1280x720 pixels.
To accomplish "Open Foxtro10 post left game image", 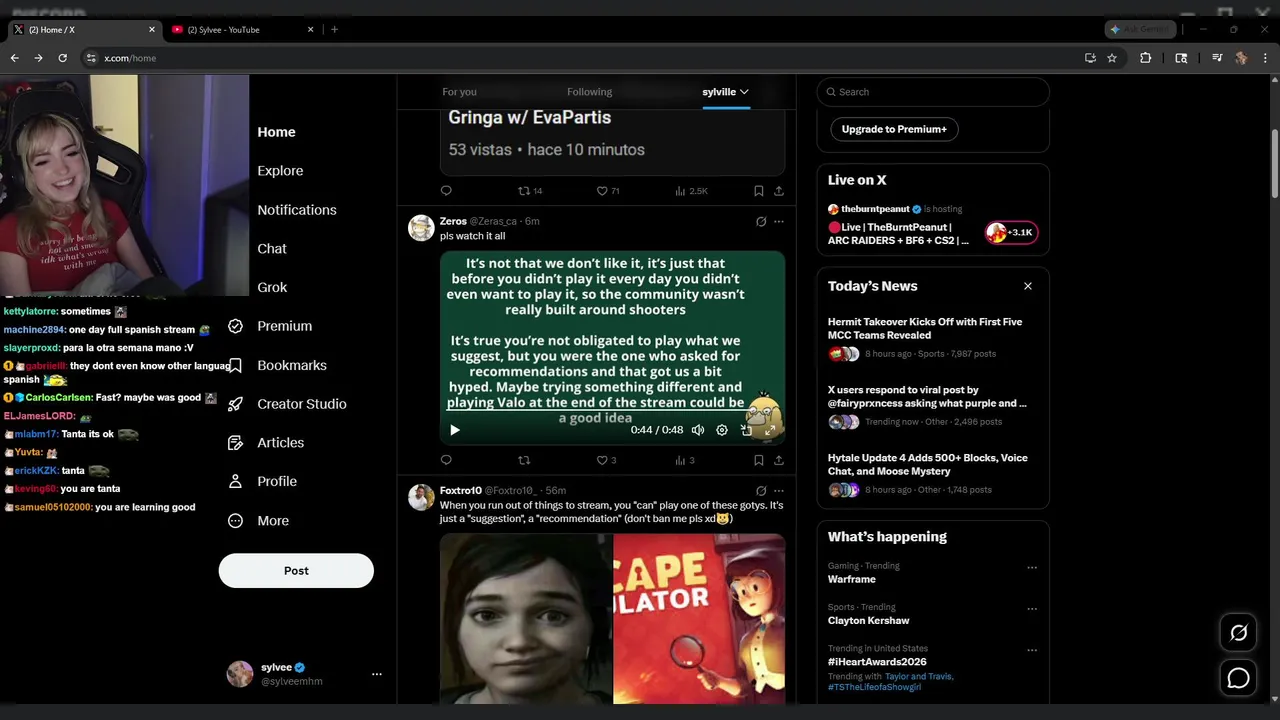I will [x=525, y=619].
